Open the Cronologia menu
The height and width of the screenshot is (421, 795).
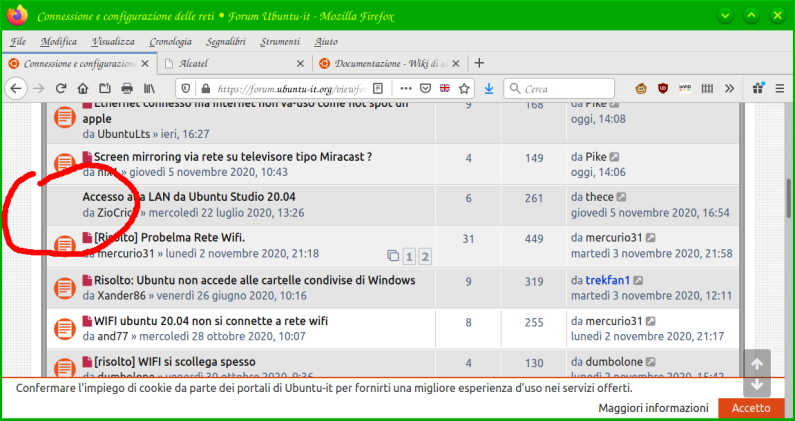[x=170, y=42]
